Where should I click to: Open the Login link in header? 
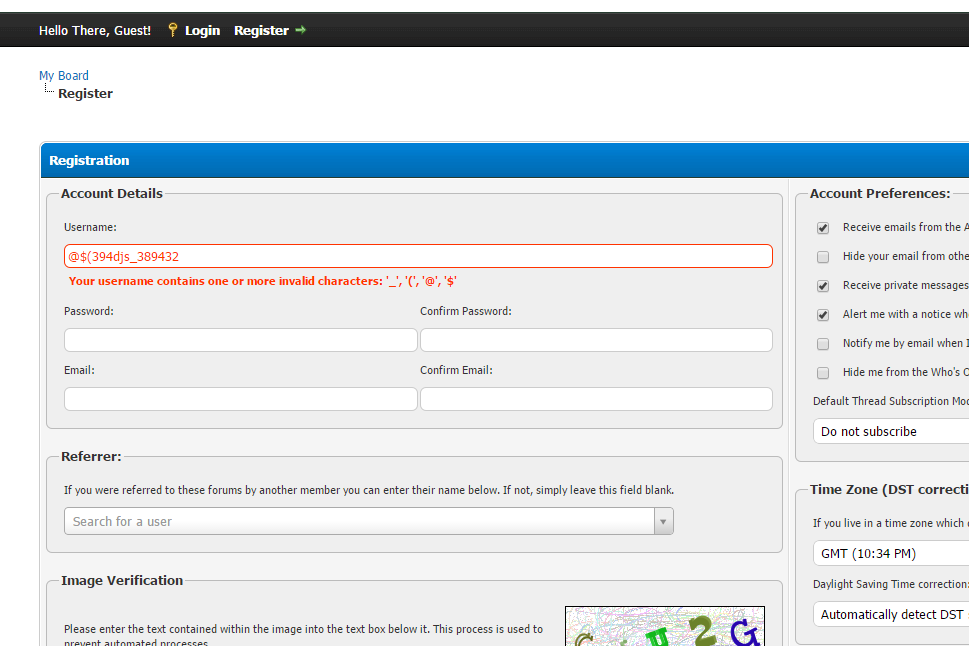tap(202, 30)
